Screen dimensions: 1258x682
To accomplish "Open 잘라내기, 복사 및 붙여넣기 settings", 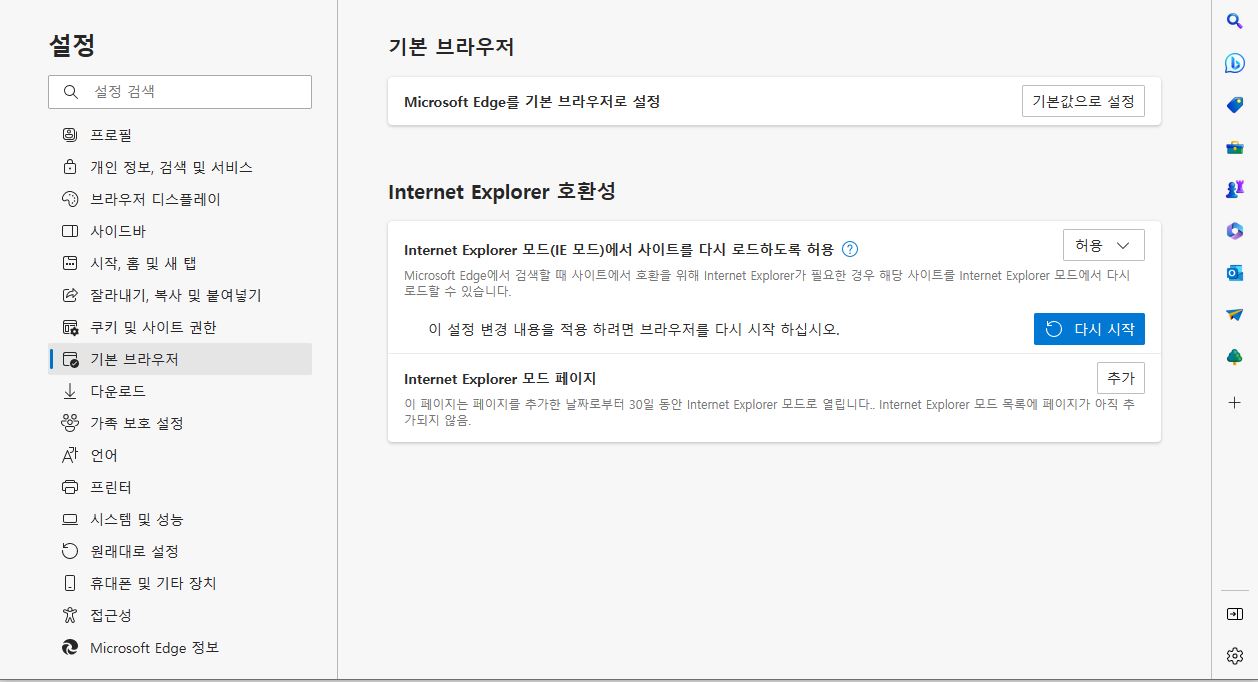I will pyautogui.click(x=180, y=295).
